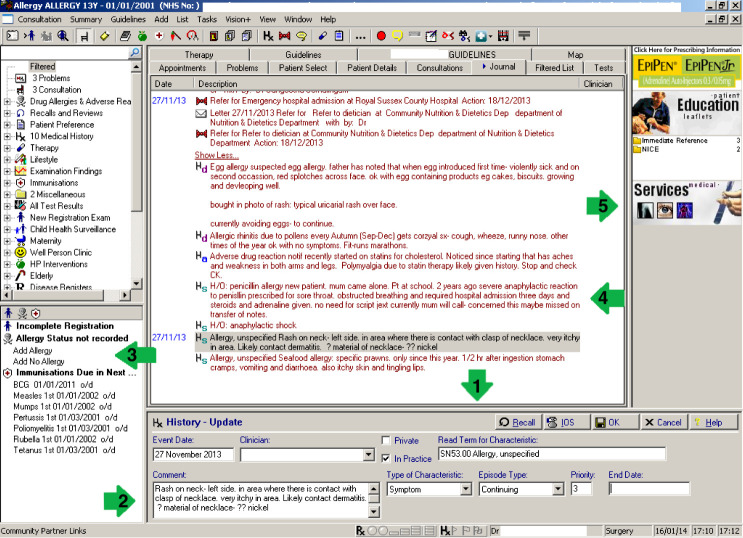The image size is (743, 538).
Task: Click the notepad with pencil toolbar icon
Action: (431, 36)
